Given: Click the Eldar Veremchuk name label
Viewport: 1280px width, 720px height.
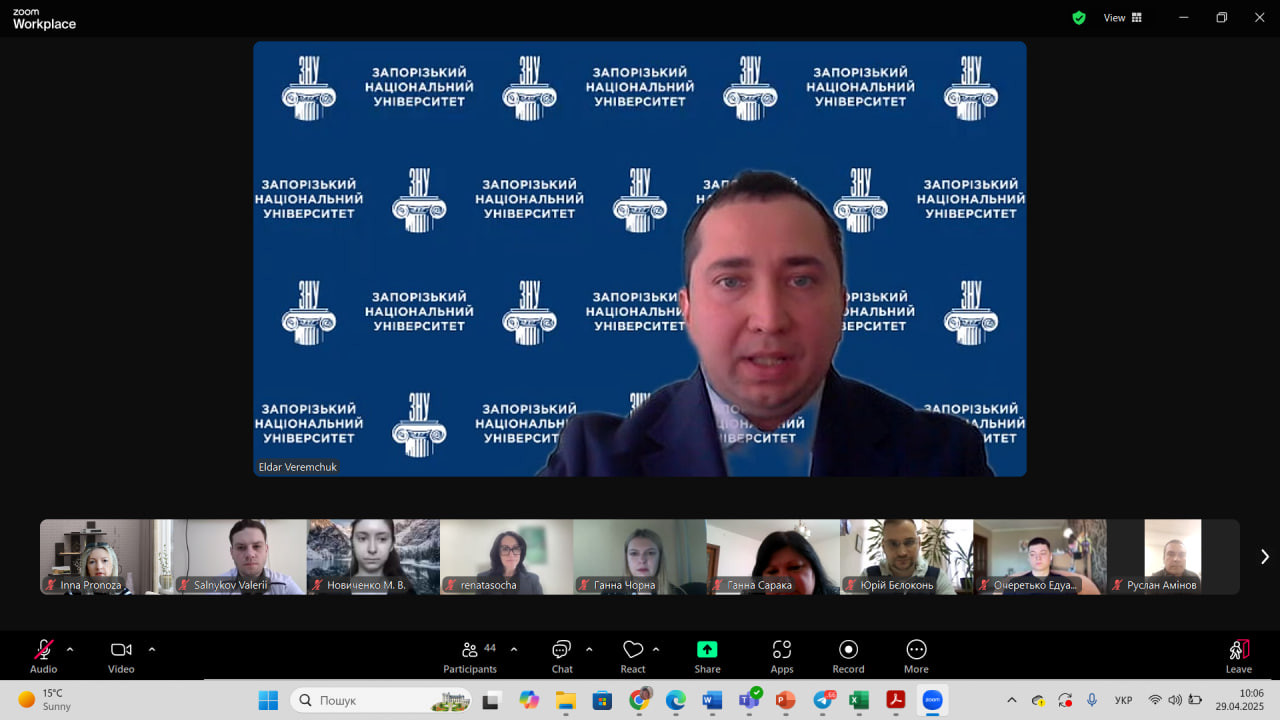Looking at the screenshot, I should point(297,467).
